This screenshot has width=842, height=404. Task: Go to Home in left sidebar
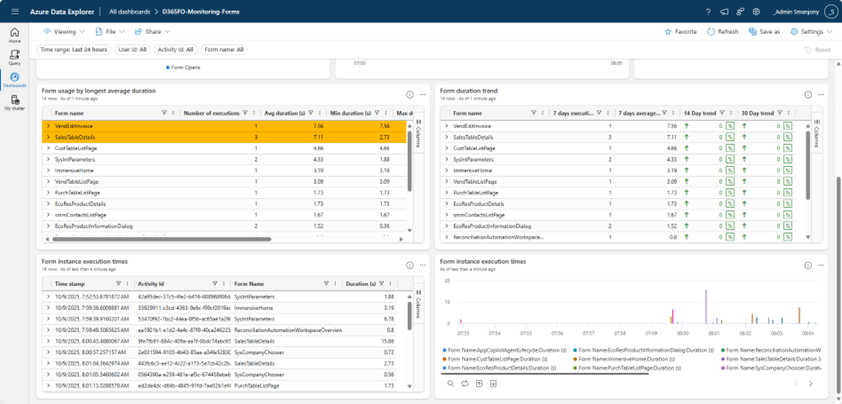pyautogui.click(x=14, y=35)
